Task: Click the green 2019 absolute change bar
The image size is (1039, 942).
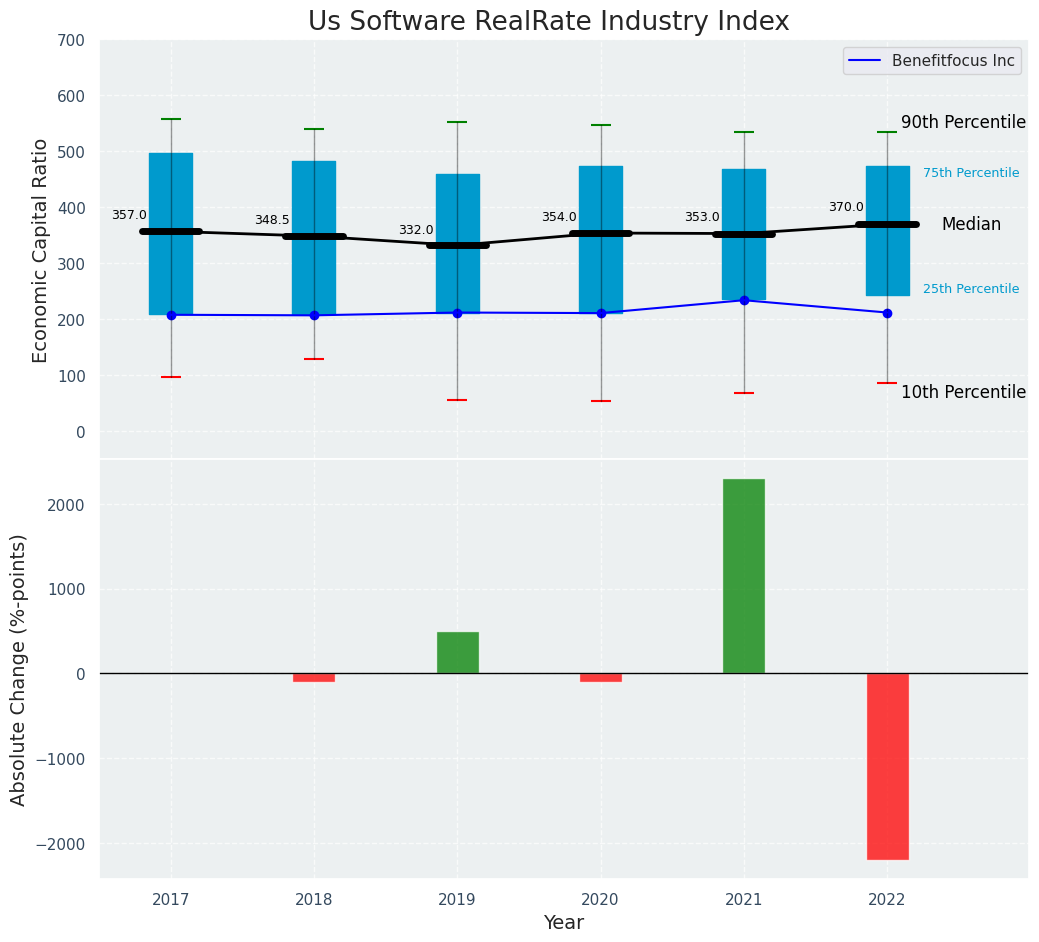Action: [457, 653]
